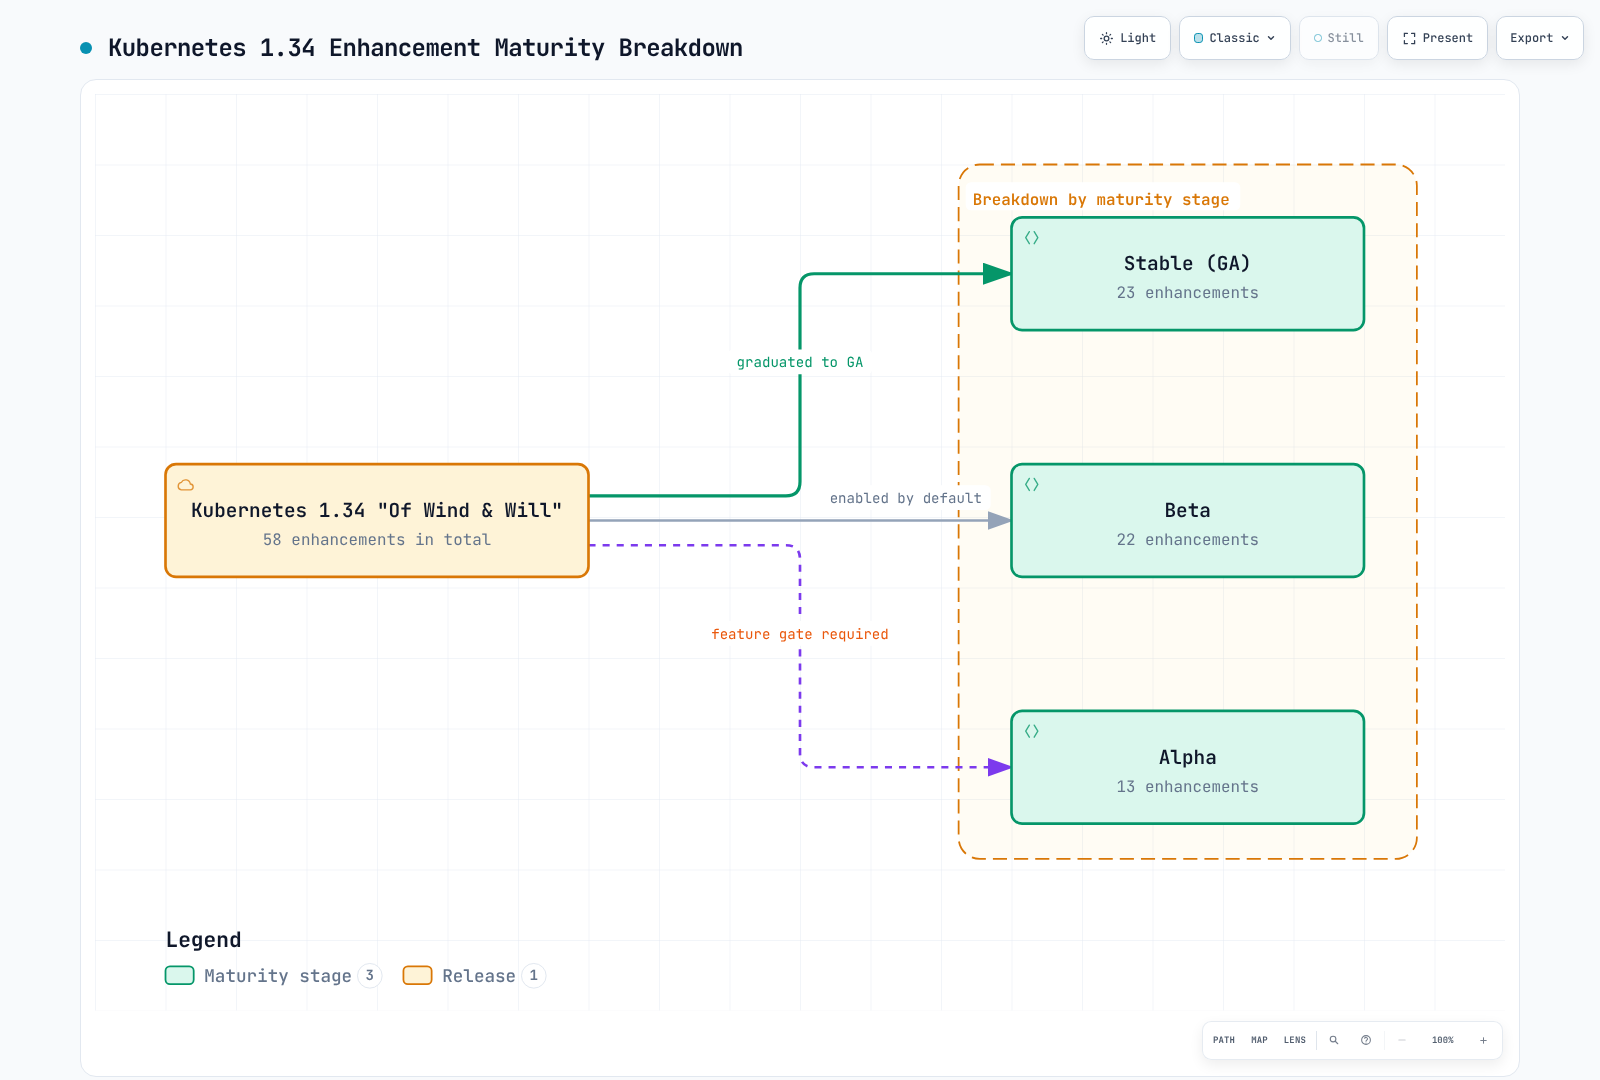Screen dimensions: 1600x1080
Task: Click the gray arrowhead entering Beta
Action: 999,520
